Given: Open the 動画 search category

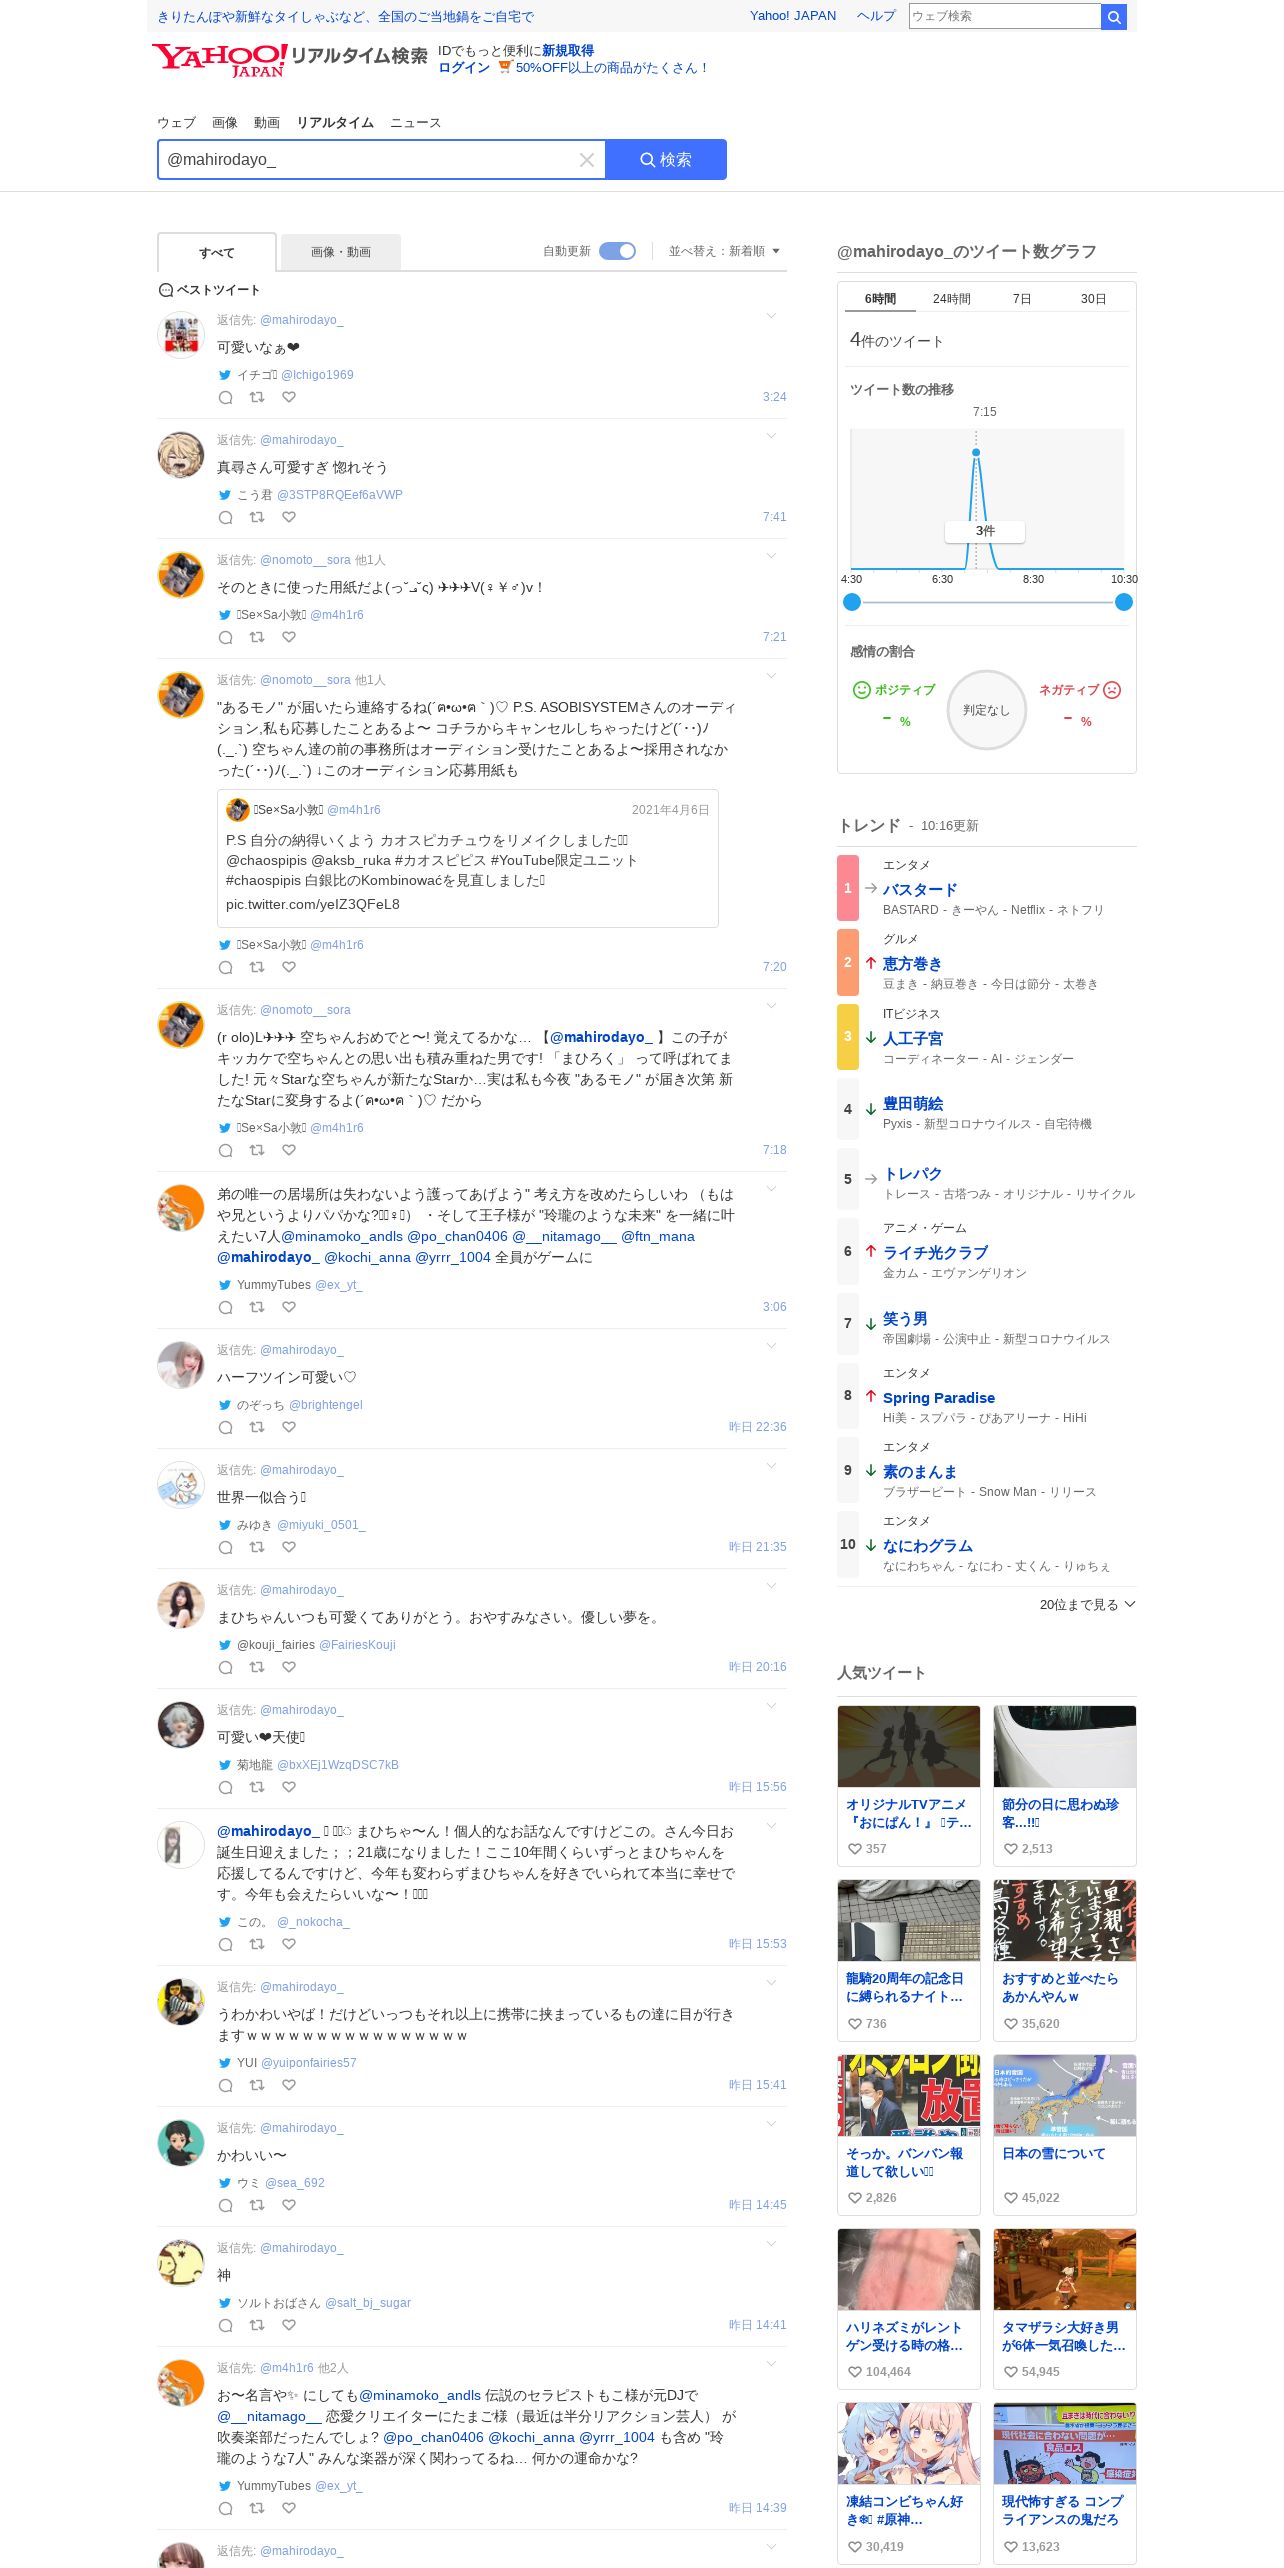Looking at the screenshot, I should (x=267, y=123).
